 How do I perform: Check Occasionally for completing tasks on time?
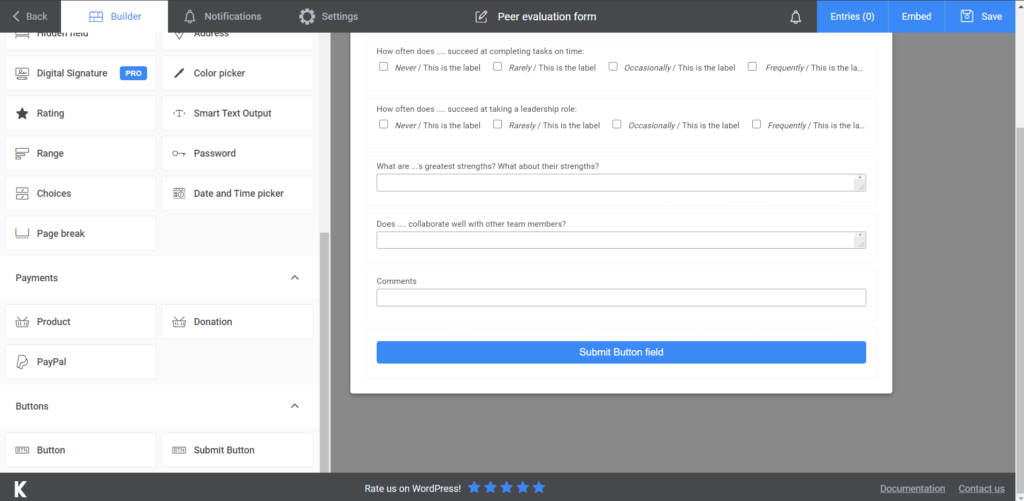coord(613,67)
